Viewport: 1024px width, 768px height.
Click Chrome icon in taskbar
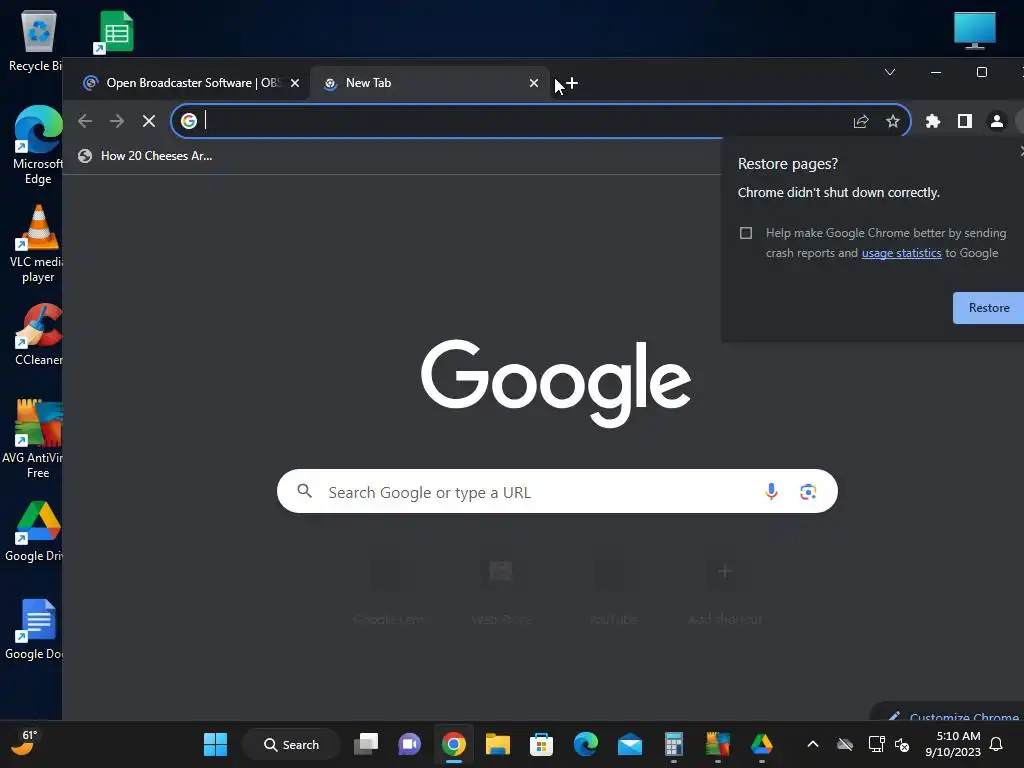point(453,744)
